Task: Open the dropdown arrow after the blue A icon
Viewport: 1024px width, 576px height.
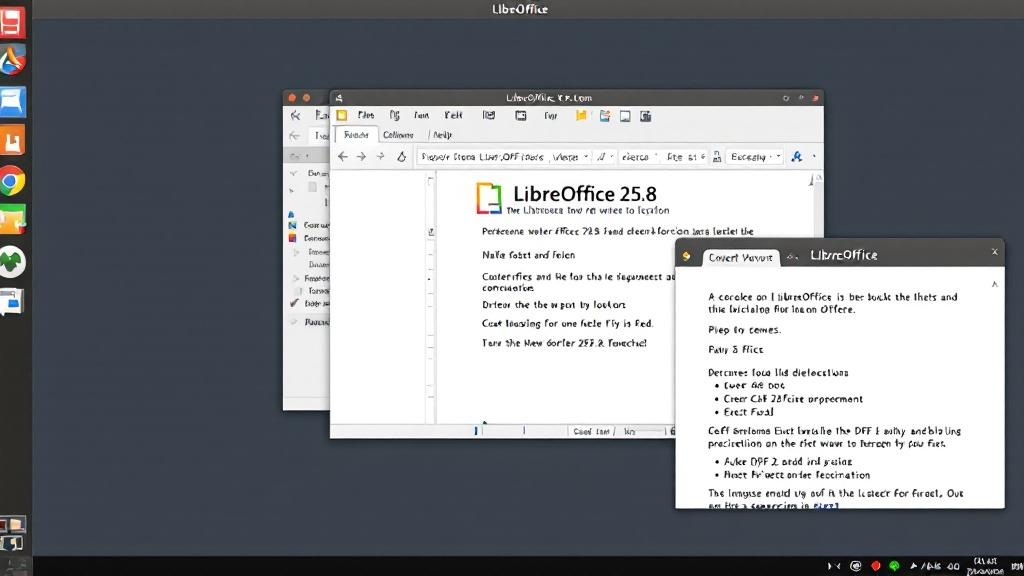Action: coord(814,157)
